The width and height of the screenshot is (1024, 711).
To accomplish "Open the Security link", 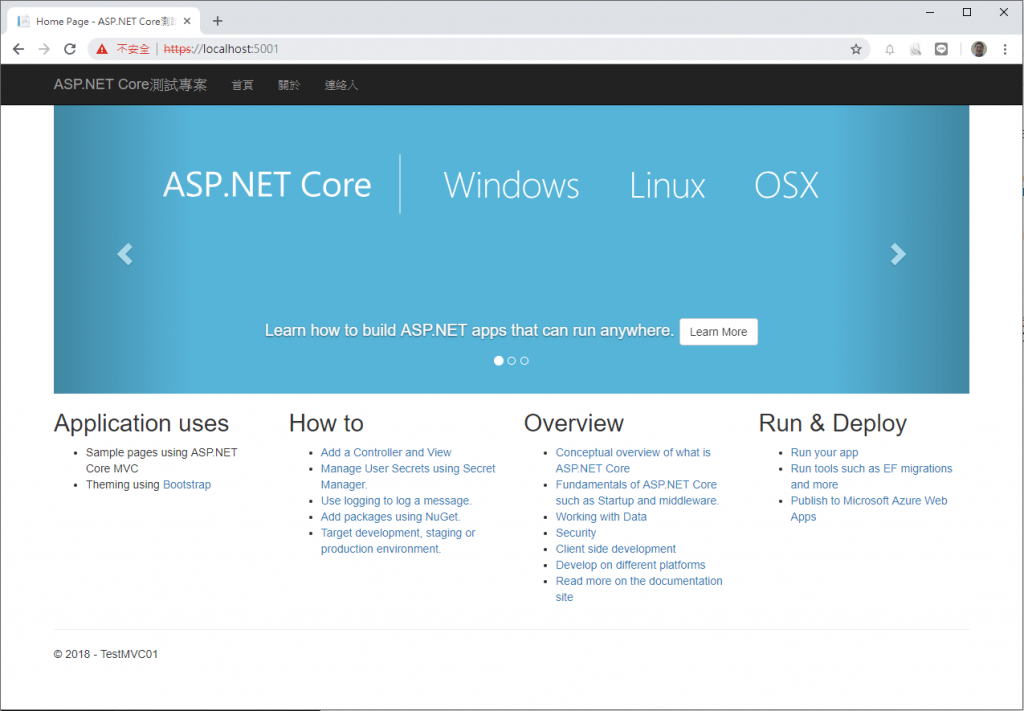I will tap(575, 533).
